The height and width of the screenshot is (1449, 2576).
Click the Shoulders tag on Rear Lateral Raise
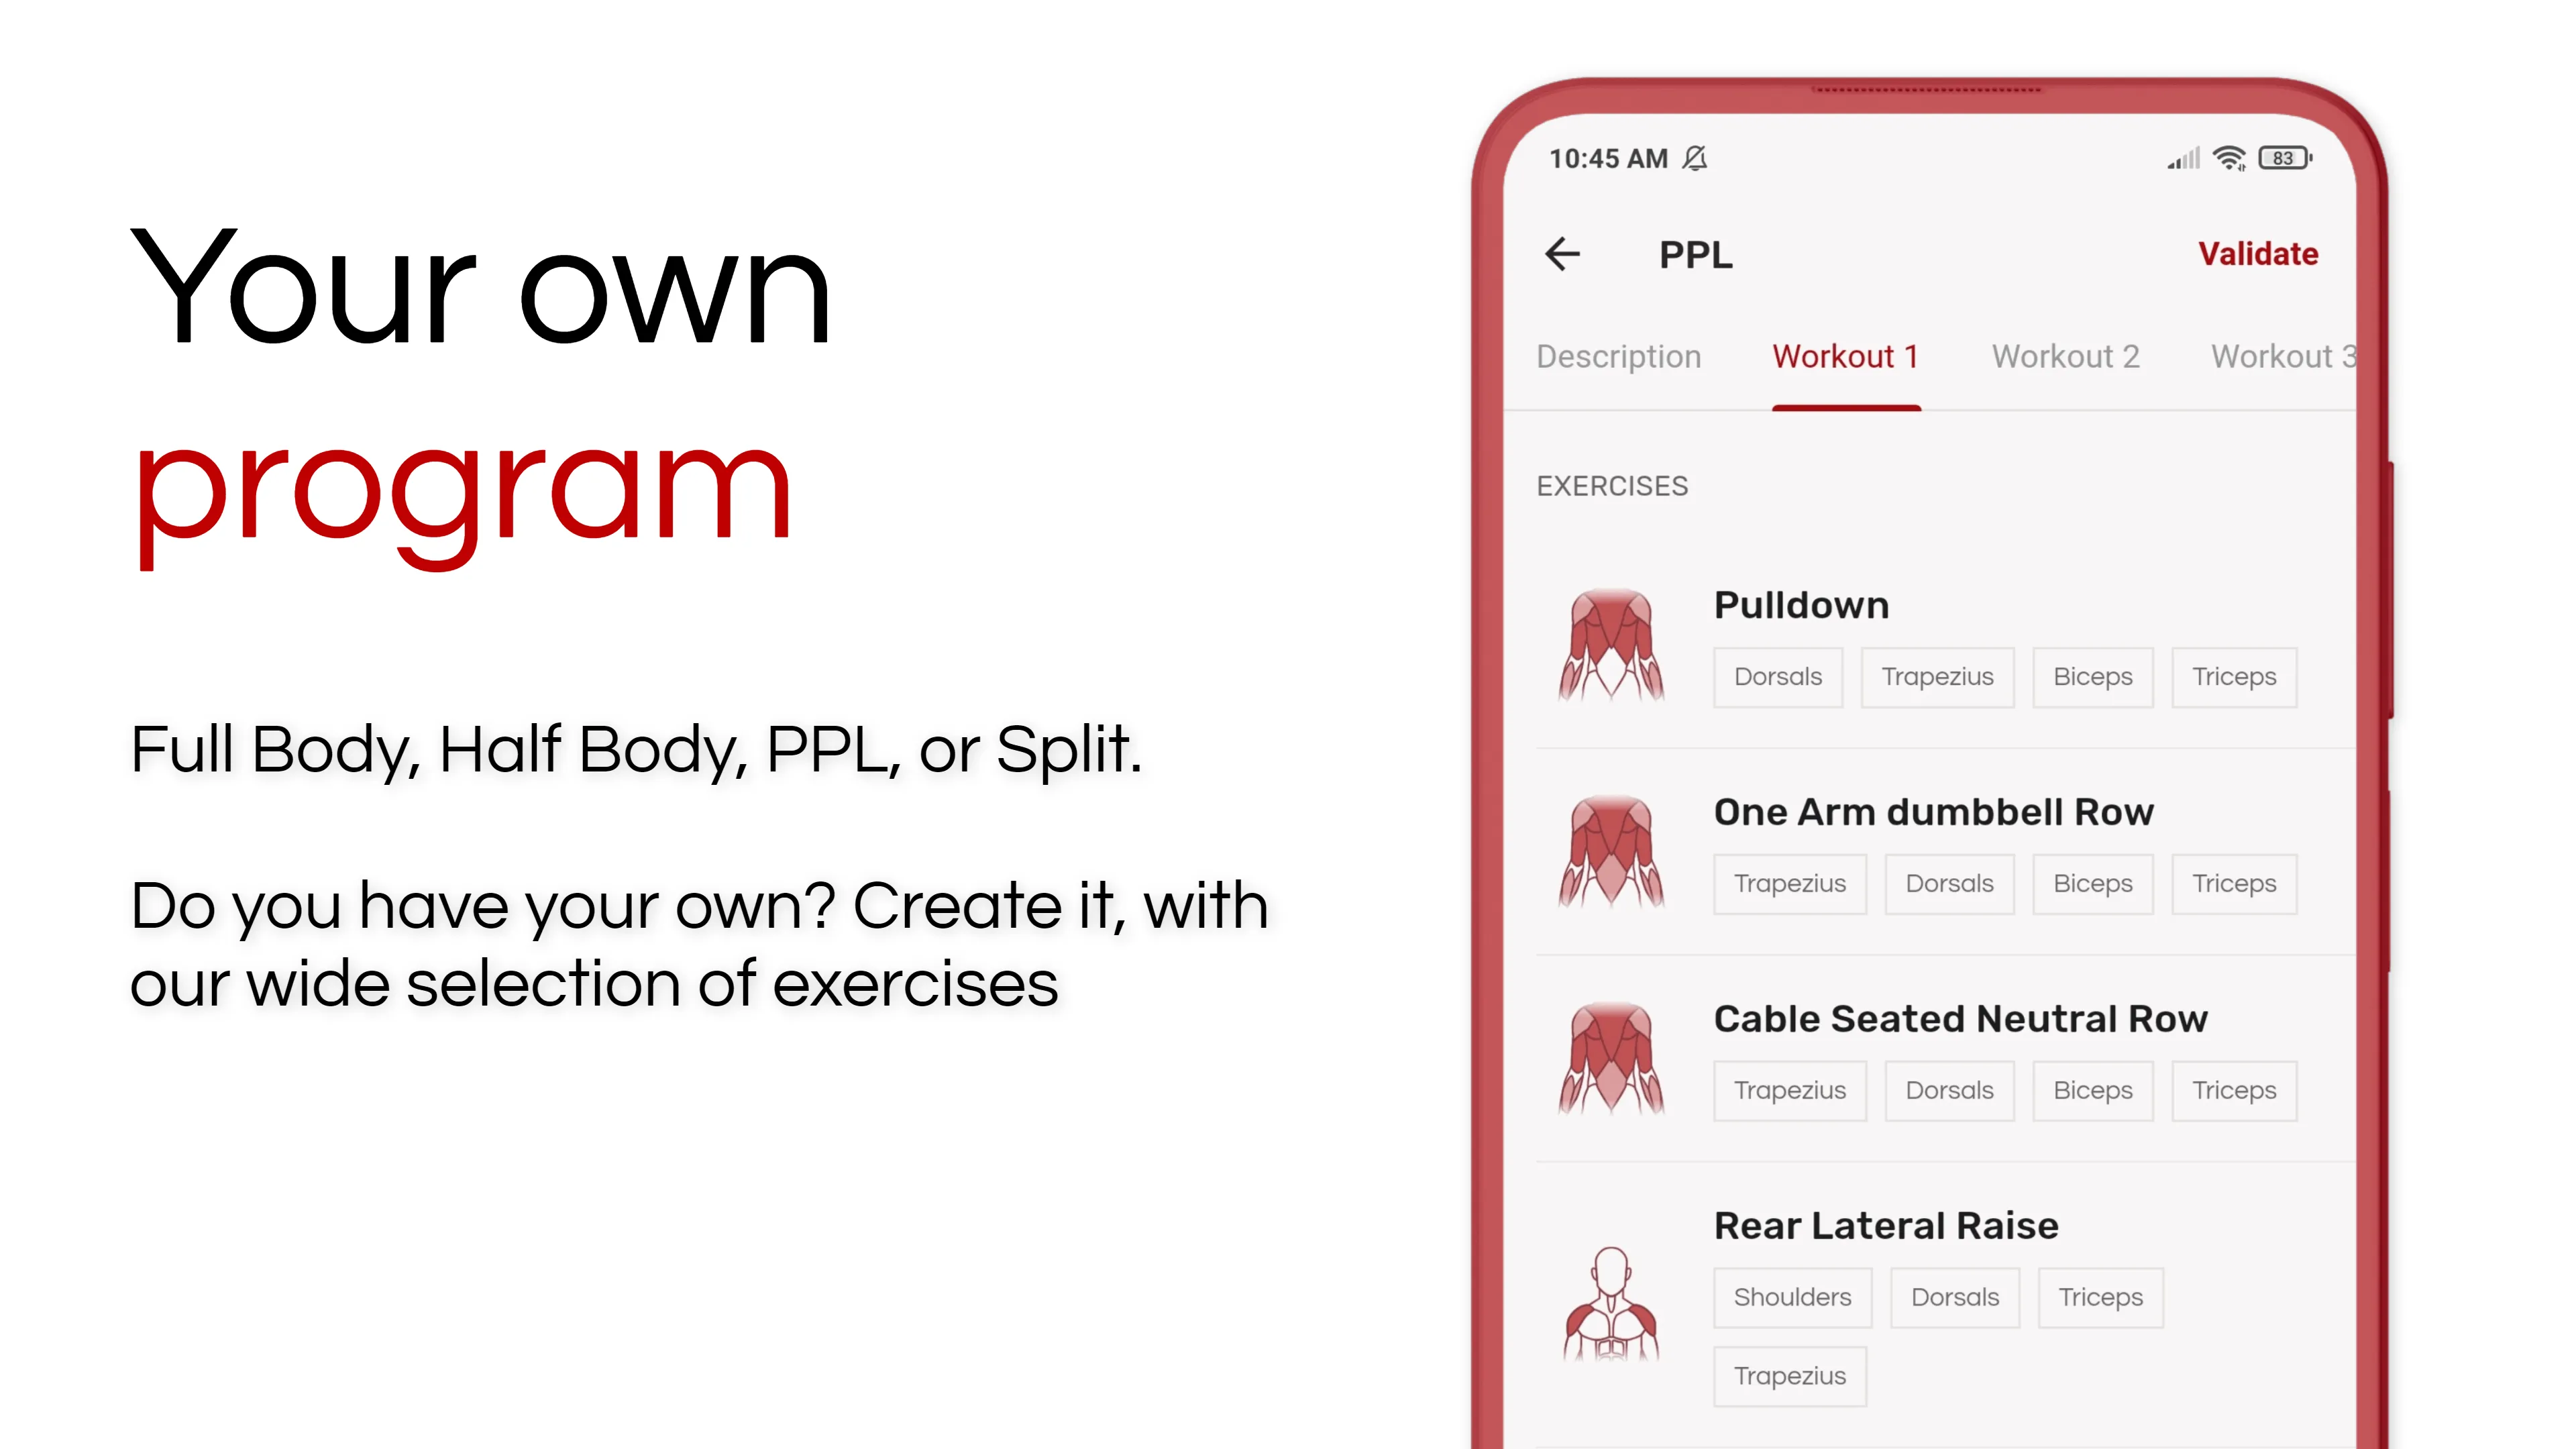1792,1297
